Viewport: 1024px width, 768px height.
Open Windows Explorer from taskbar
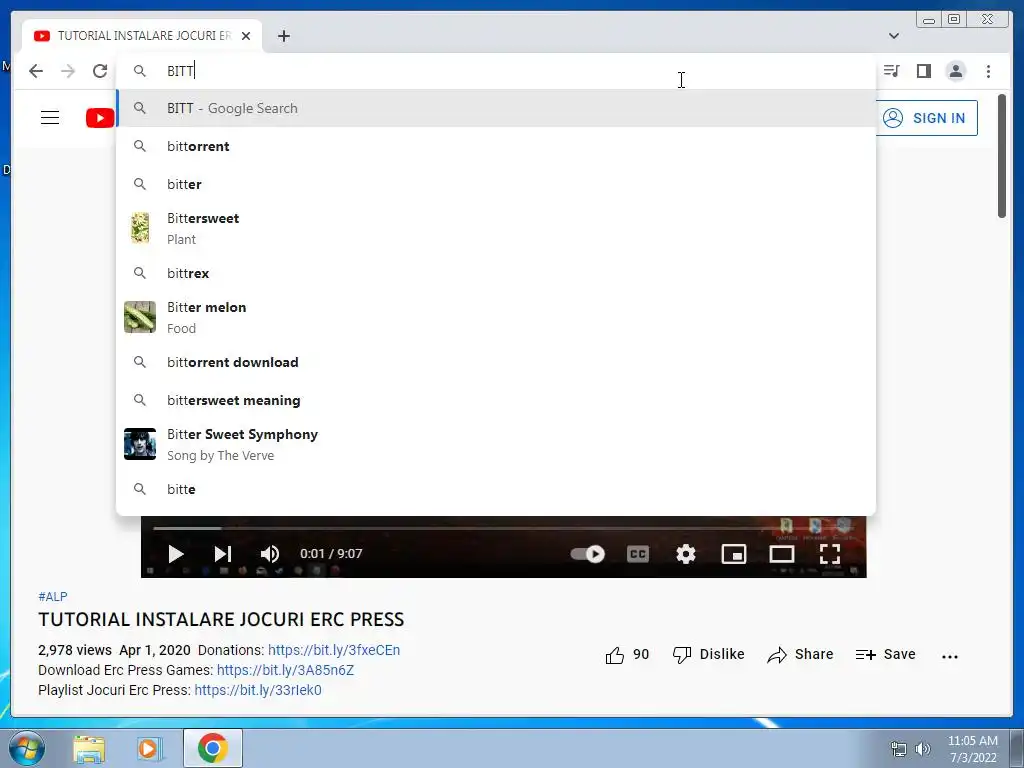pos(89,748)
